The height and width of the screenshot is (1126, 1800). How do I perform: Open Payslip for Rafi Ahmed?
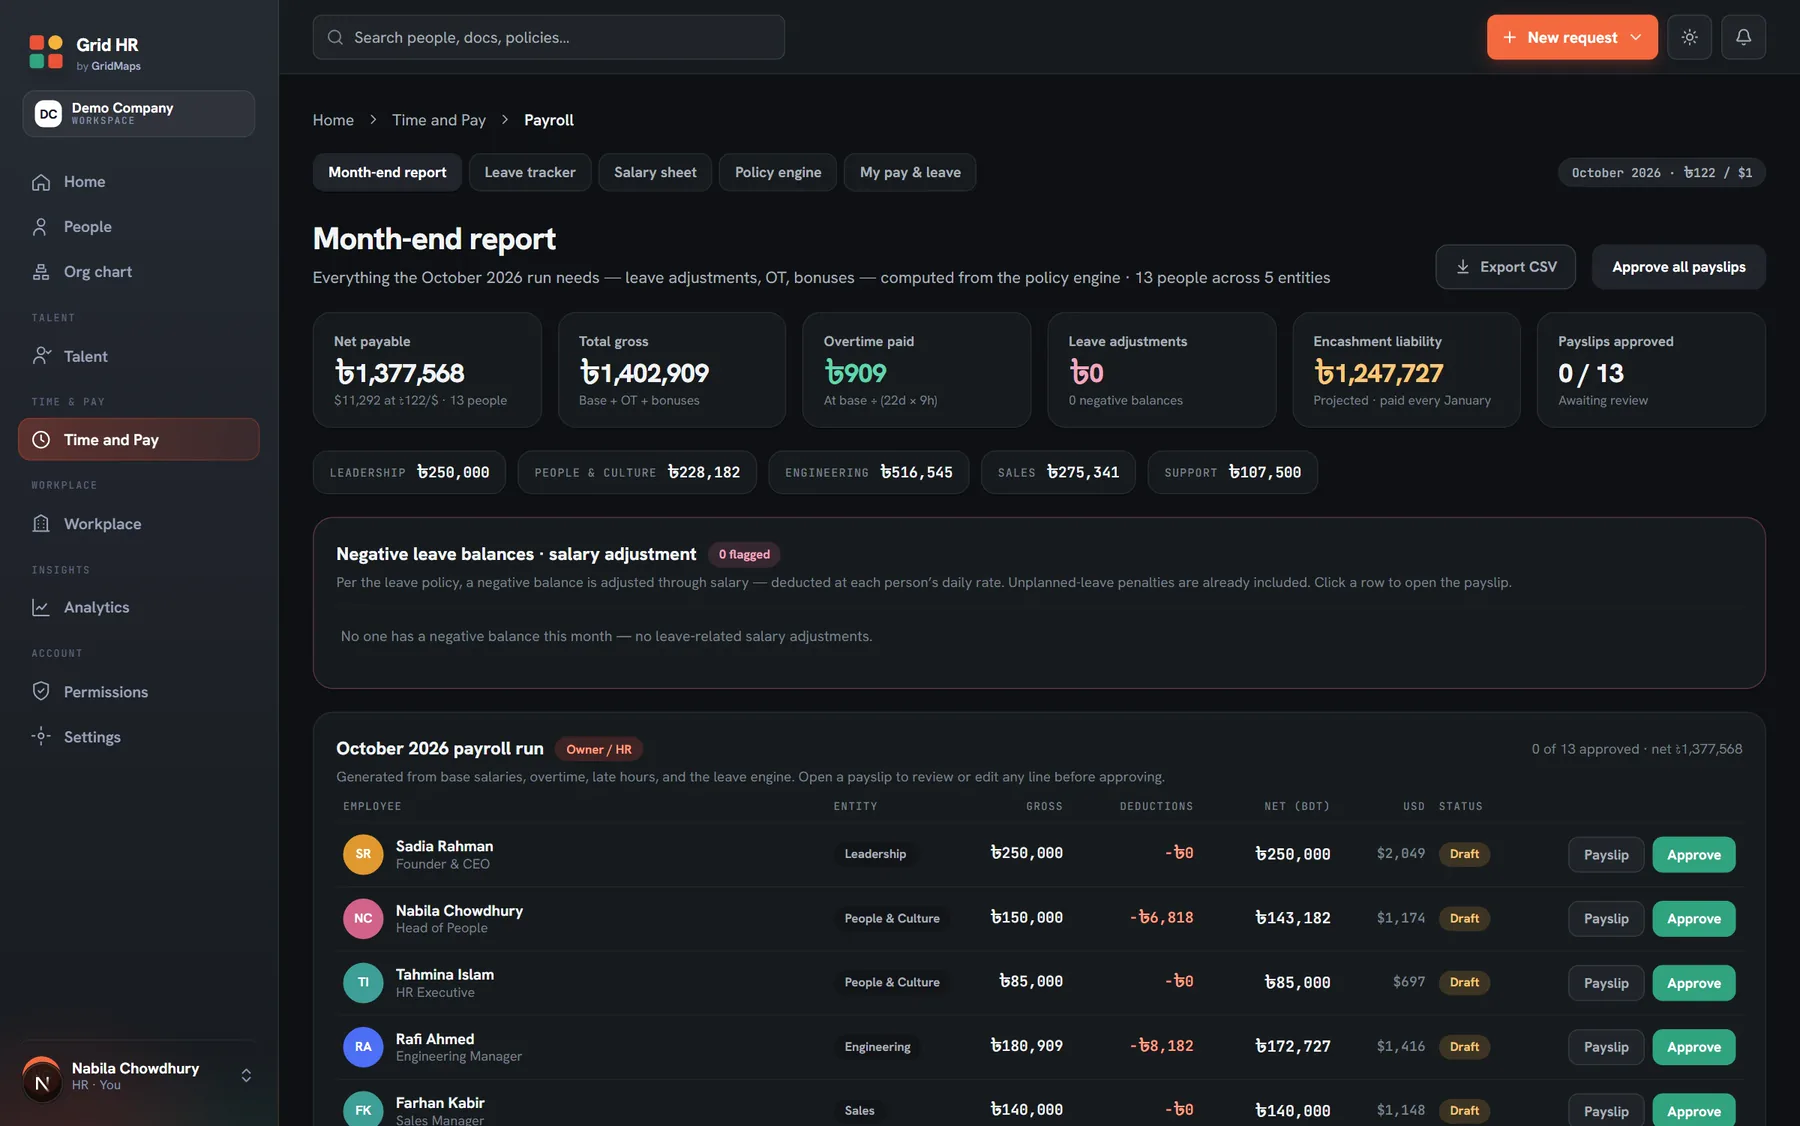click(1606, 1047)
